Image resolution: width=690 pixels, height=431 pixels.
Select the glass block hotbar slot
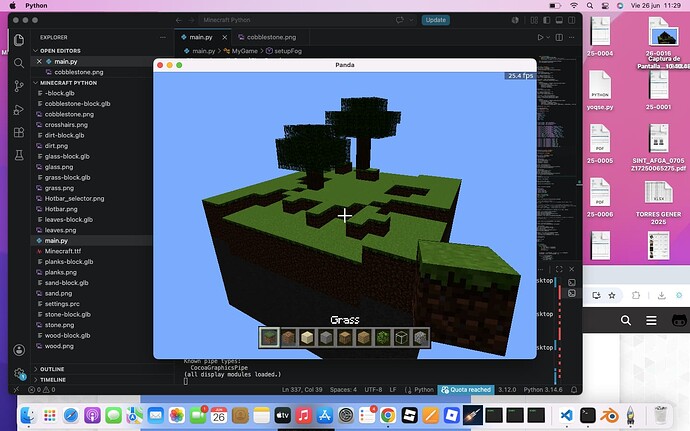[401, 338]
